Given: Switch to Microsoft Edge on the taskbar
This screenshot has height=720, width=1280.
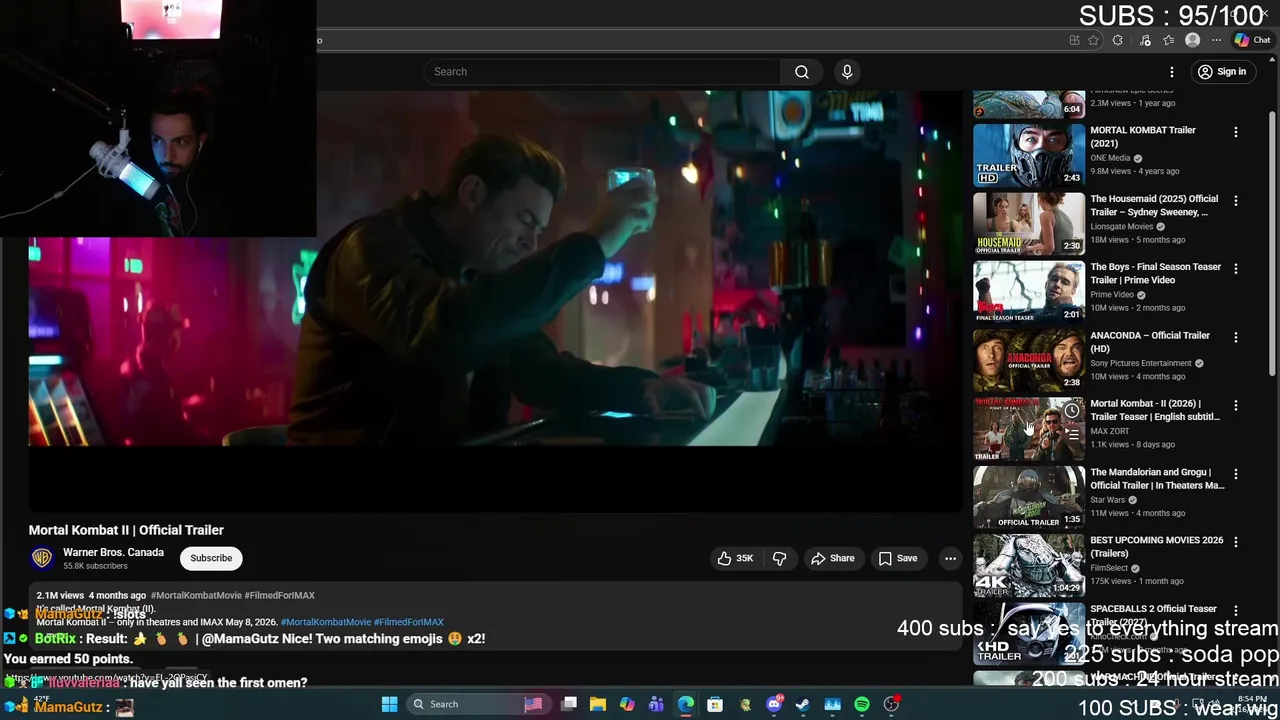Looking at the screenshot, I should click(x=686, y=704).
